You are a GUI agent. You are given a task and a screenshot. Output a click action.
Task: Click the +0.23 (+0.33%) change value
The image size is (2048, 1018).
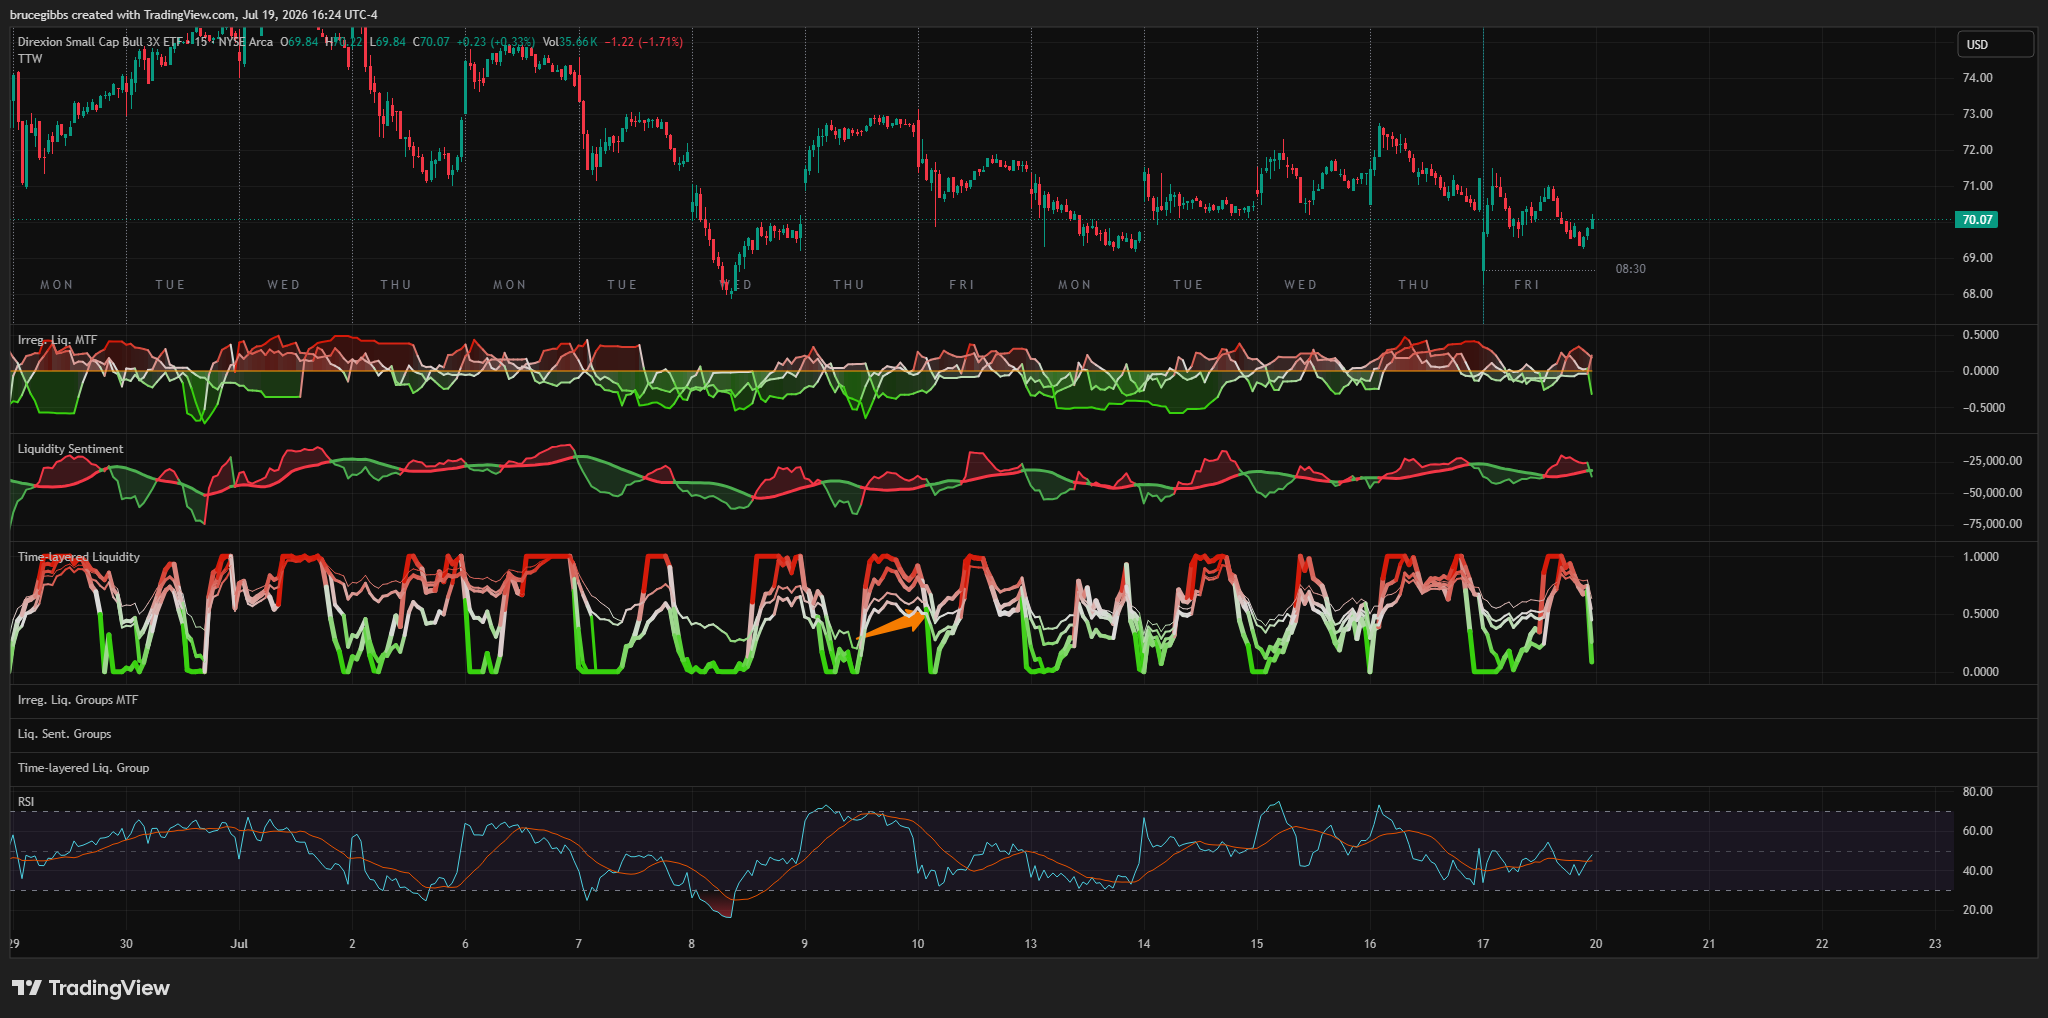[495, 42]
